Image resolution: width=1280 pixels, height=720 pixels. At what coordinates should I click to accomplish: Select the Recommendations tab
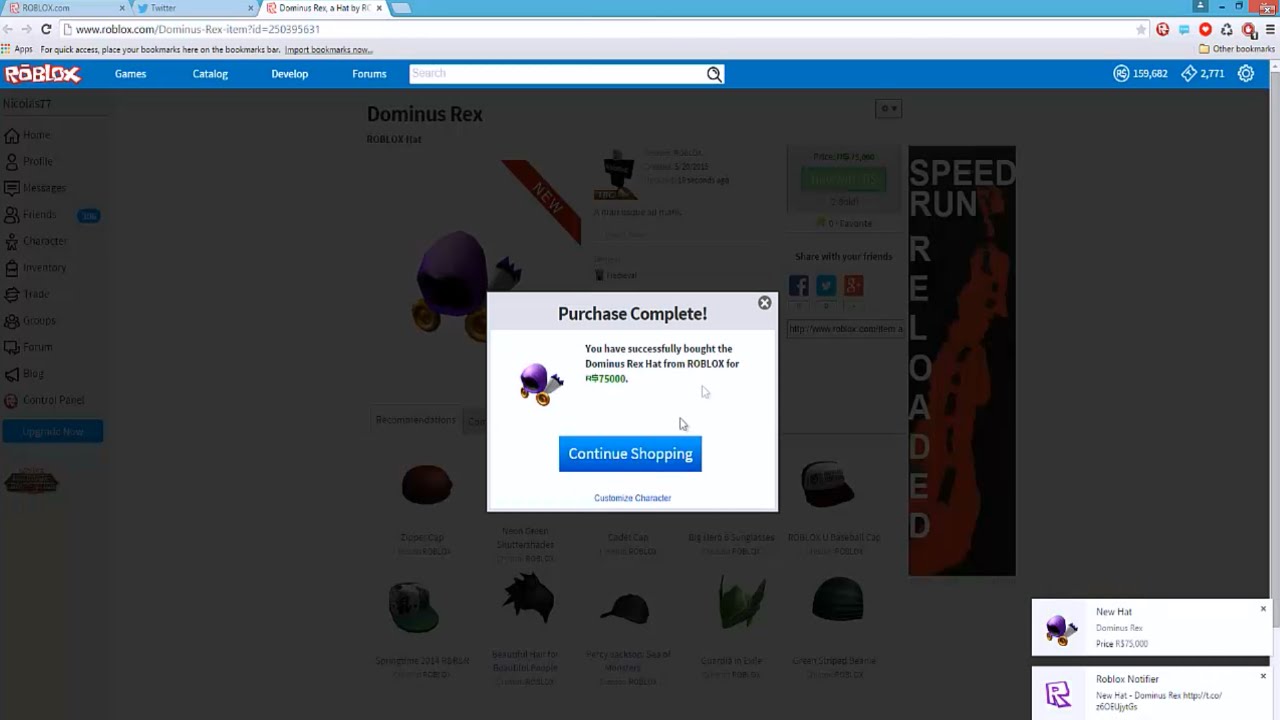point(416,420)
